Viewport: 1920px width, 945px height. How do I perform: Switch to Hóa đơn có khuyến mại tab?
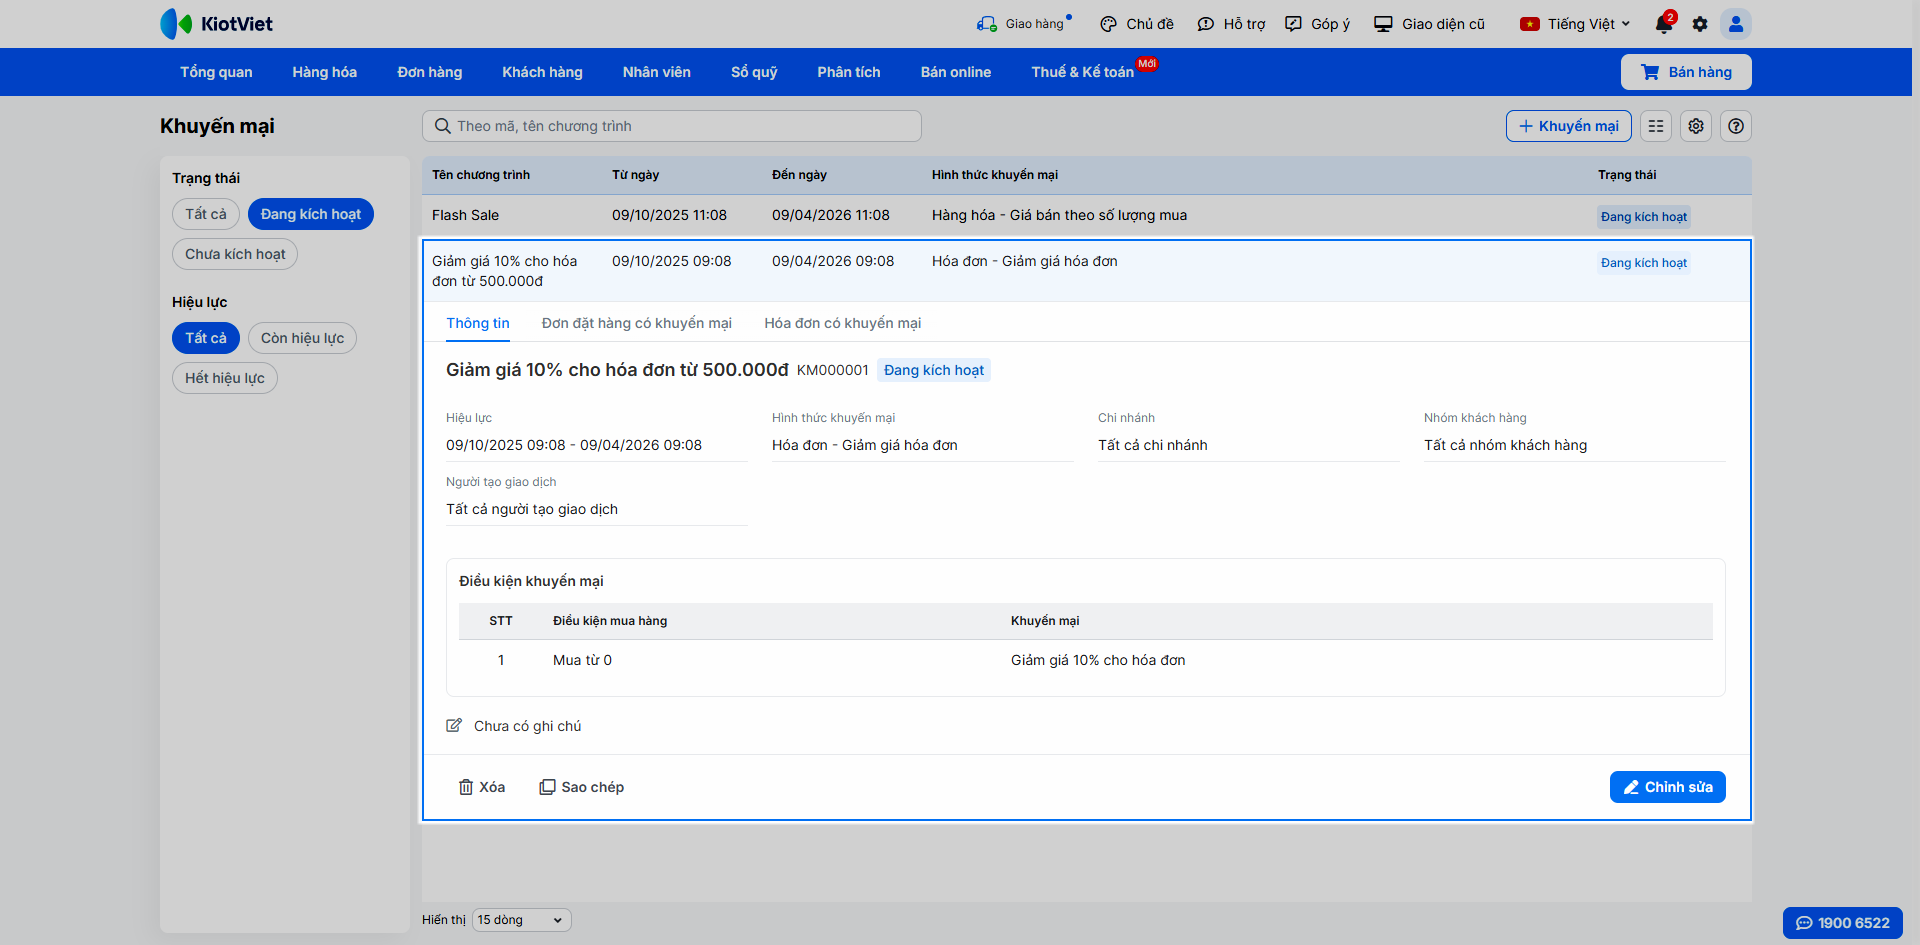[x=842, y=323]
